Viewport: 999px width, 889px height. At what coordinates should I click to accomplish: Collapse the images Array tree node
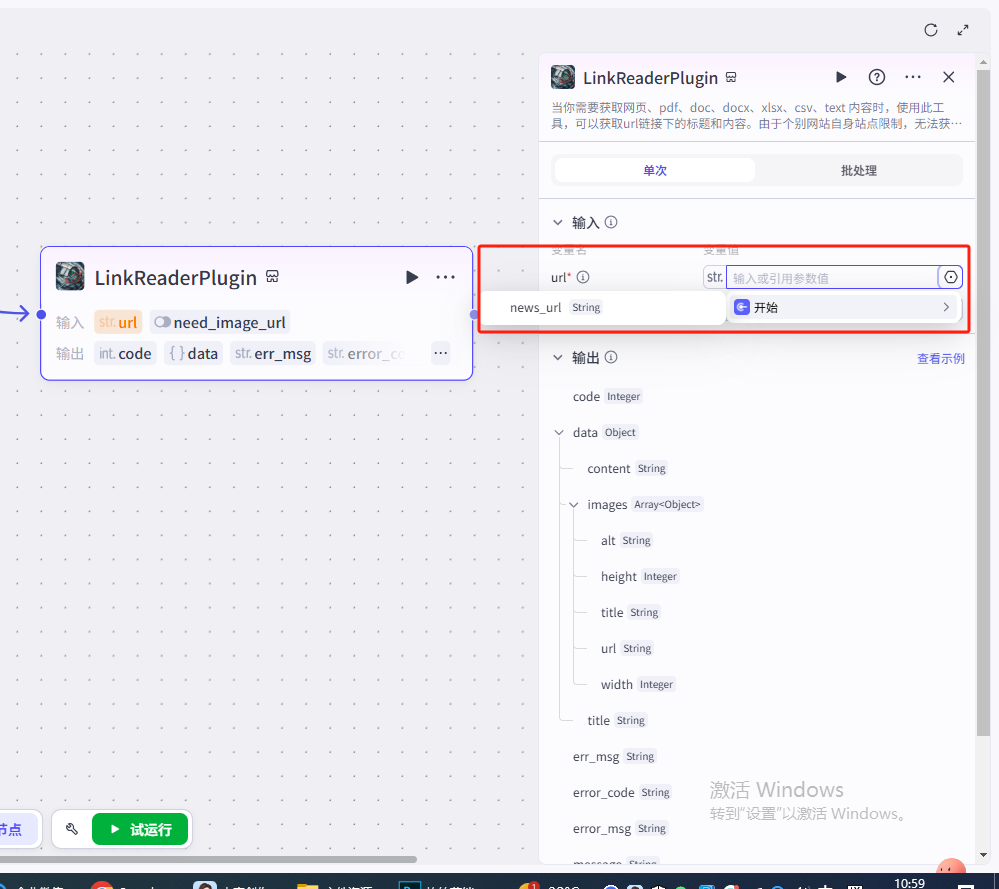point(574,505)
